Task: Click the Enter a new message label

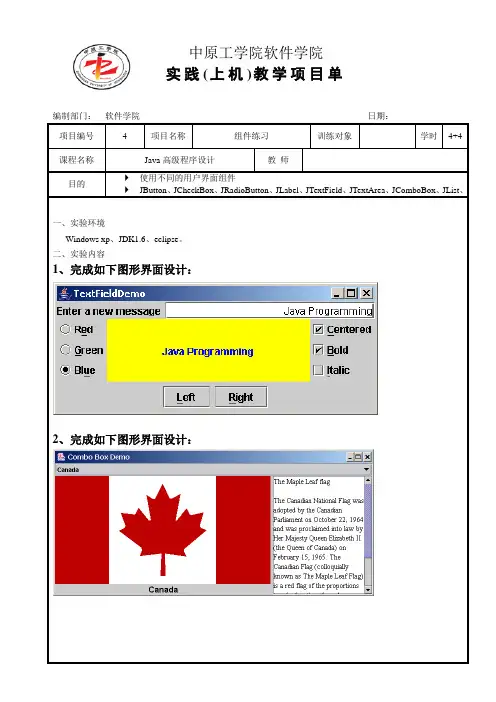Action: pyautogui.click(x=108, y=311)
